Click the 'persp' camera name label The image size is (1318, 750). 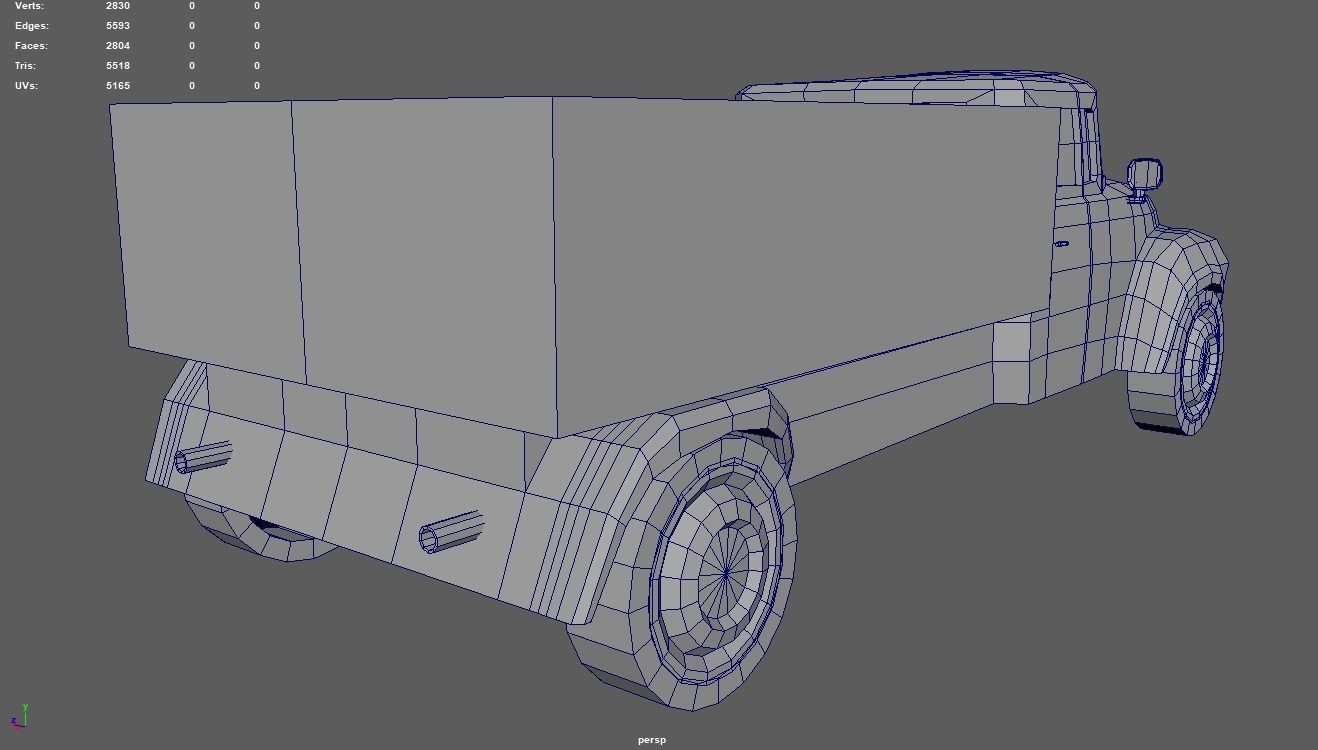651,740
